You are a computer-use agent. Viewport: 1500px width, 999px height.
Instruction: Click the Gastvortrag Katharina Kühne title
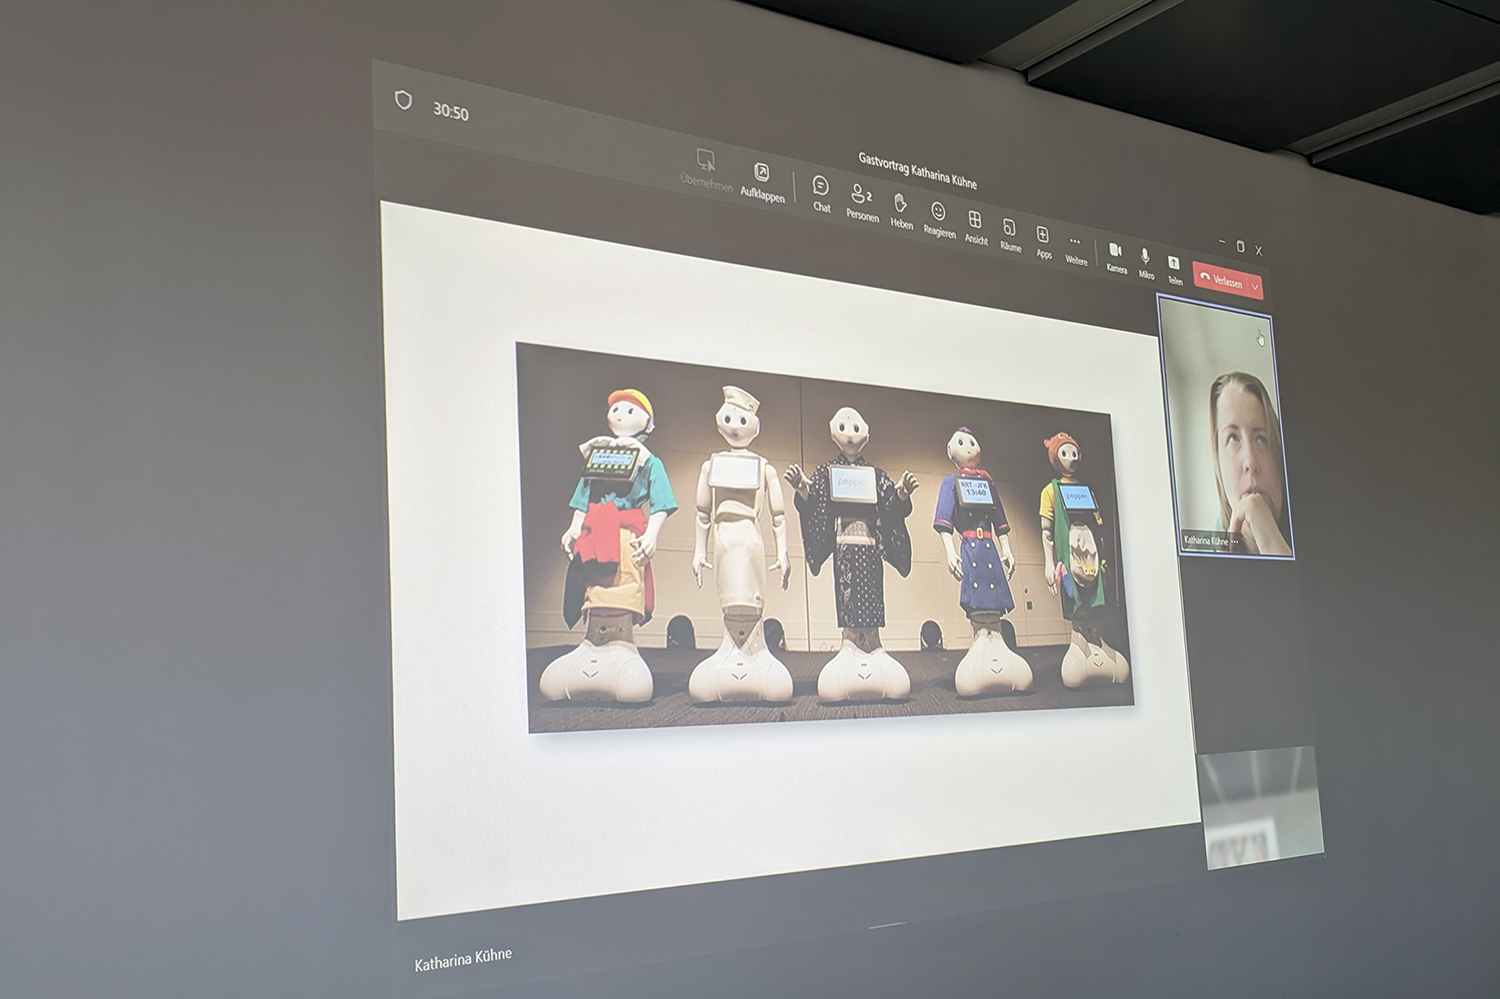click(x=917, y=171)
